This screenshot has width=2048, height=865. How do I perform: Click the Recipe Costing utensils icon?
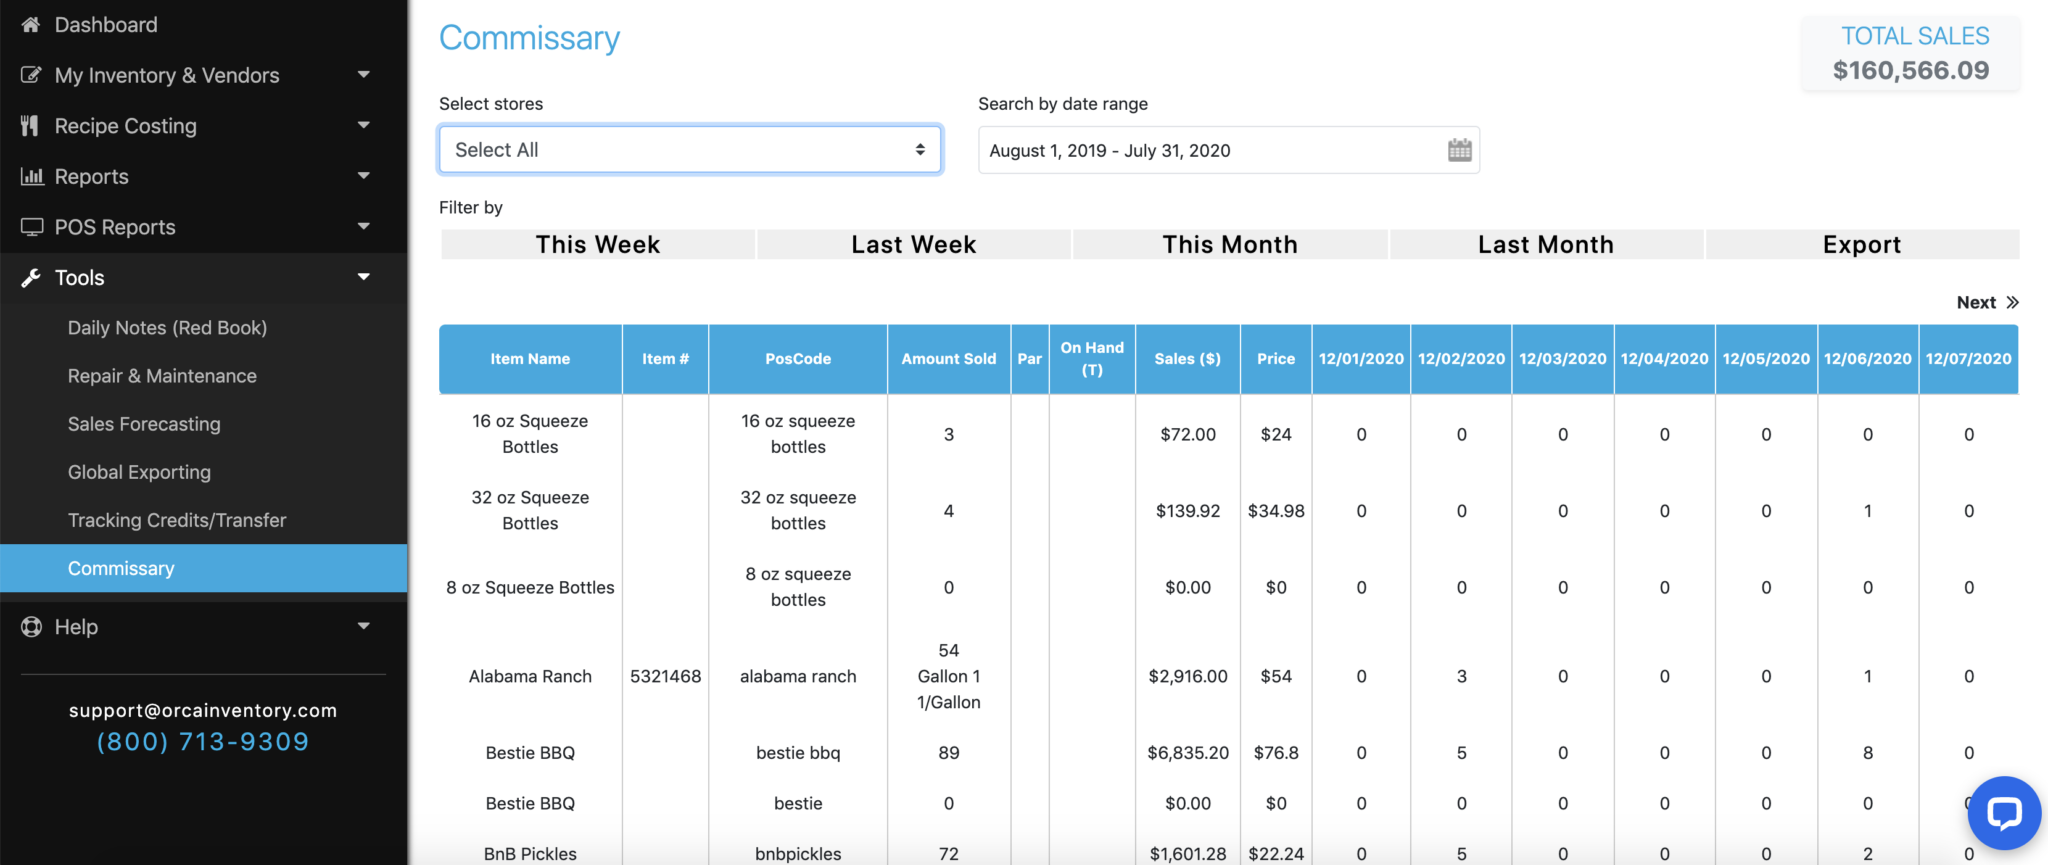click(x=30, y=126)
